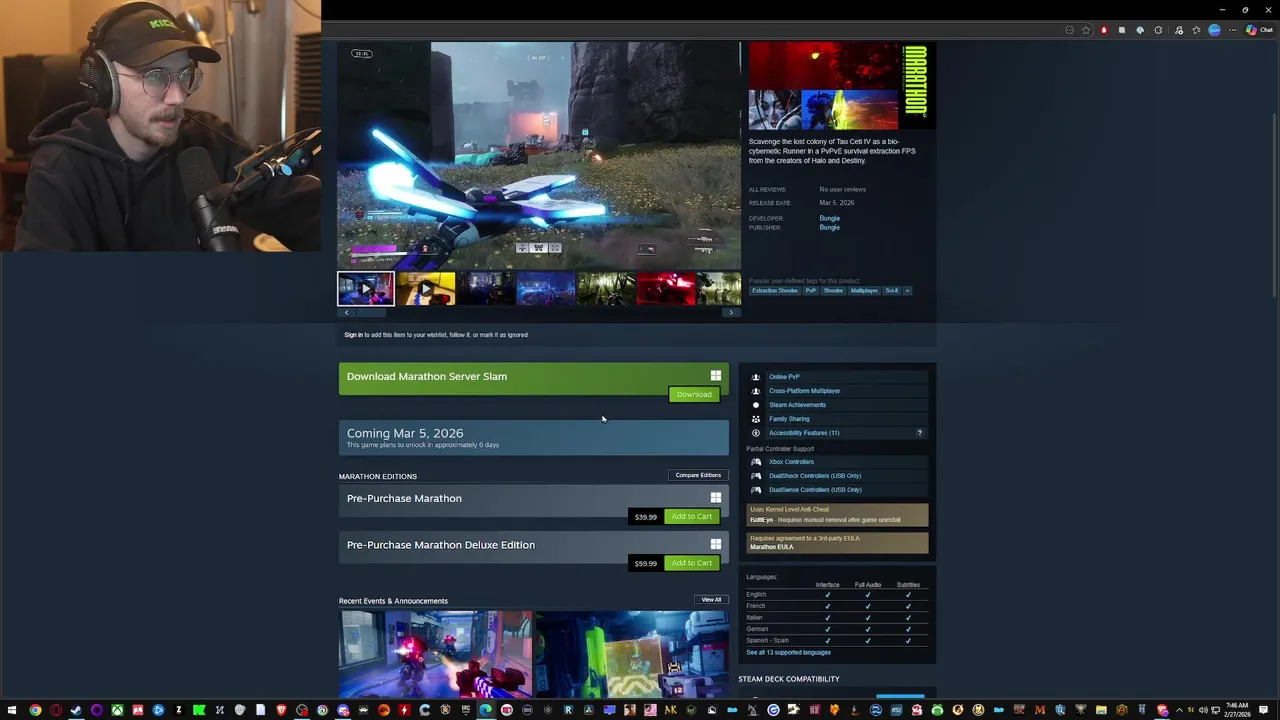Click the Windows Start button
Viewport: 1280px width, 720px height.
point(11,710)
